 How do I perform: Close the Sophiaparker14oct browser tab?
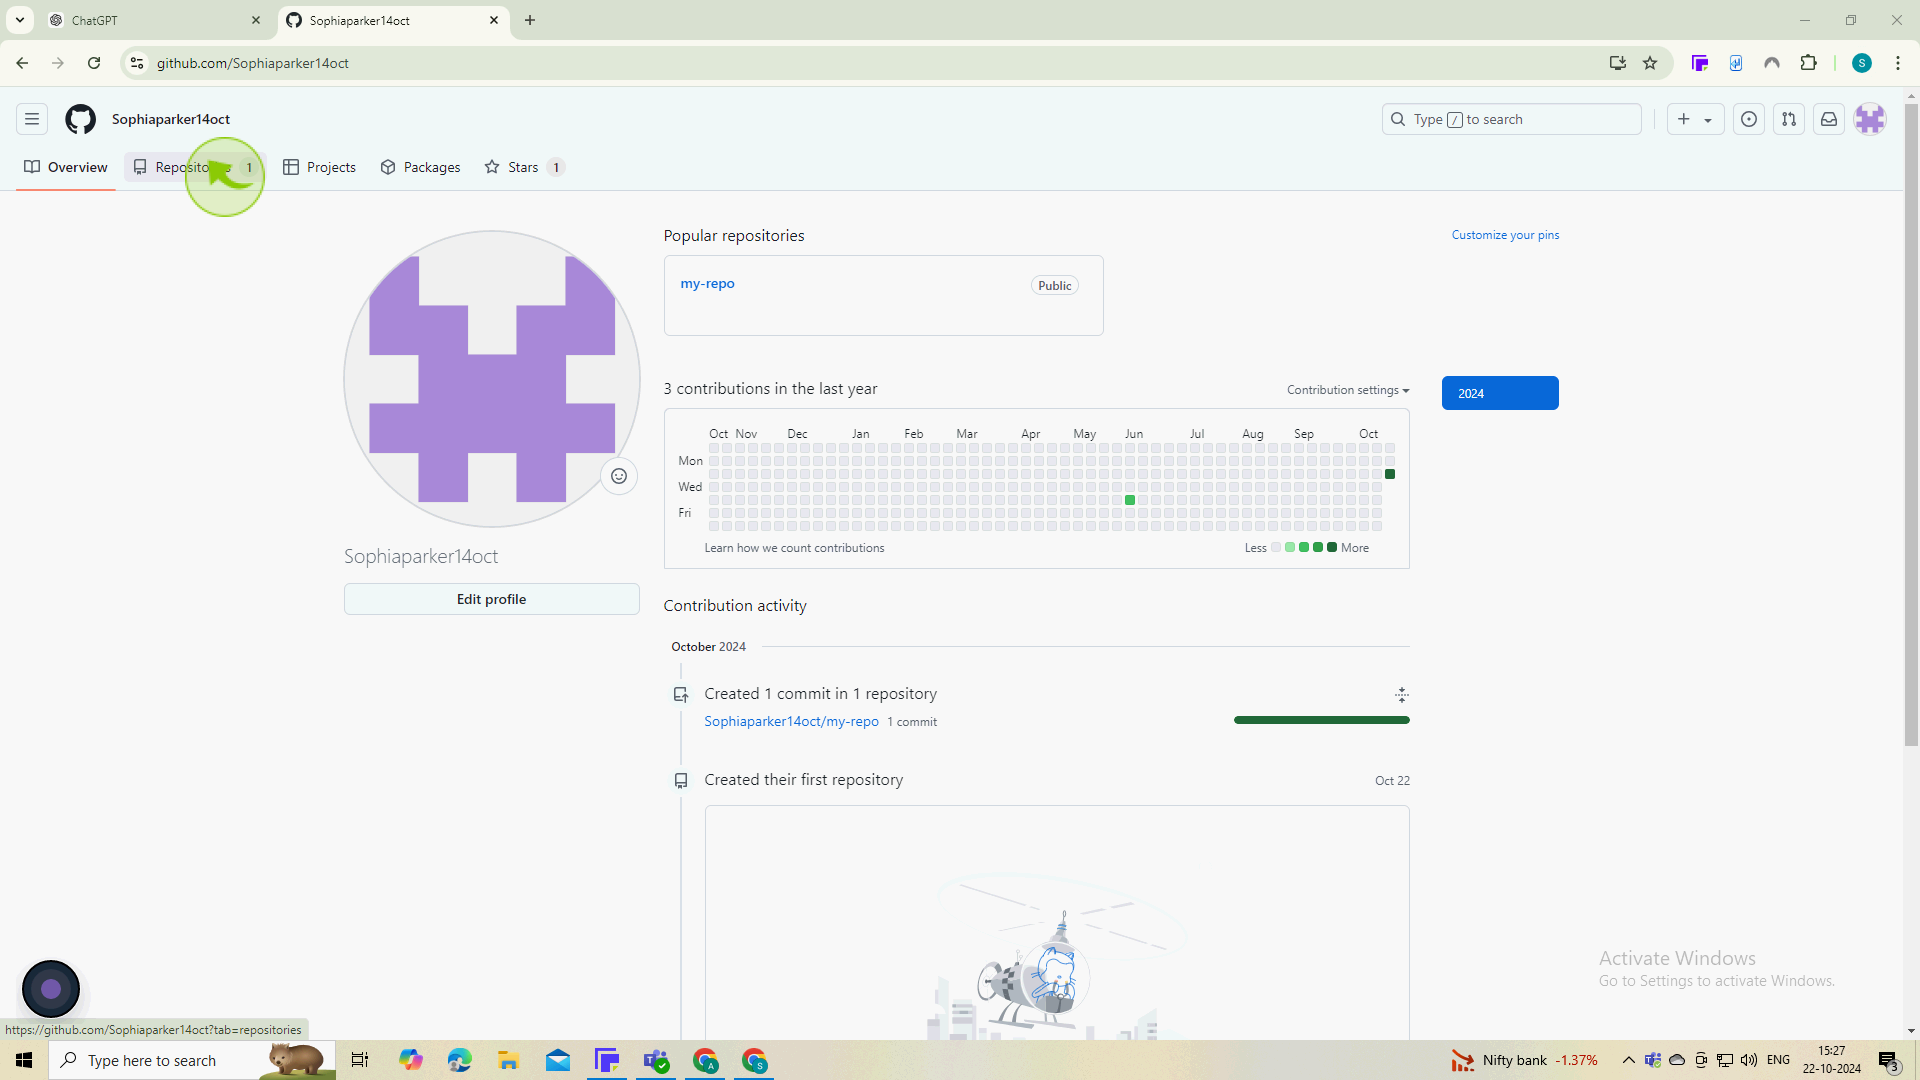click(x=494, y=20)
